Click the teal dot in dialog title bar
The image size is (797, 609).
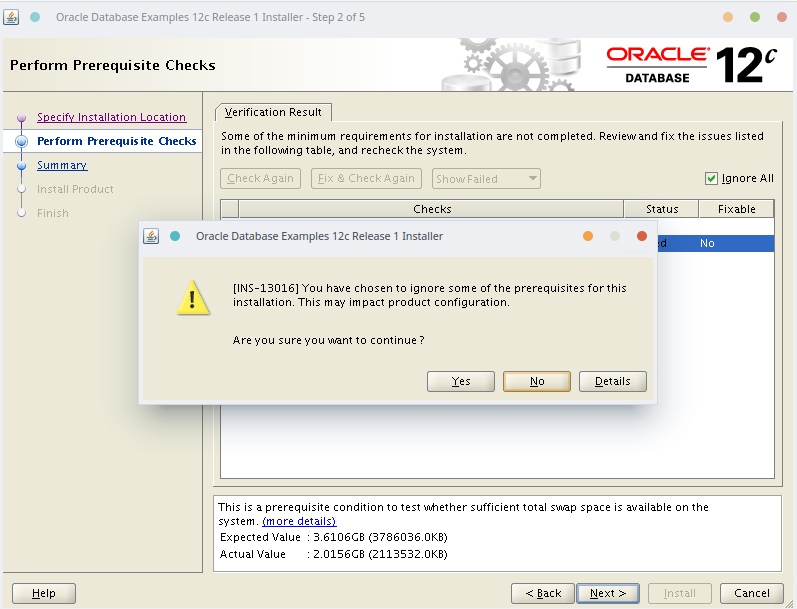pyautogui.click(x=175, y=236)
